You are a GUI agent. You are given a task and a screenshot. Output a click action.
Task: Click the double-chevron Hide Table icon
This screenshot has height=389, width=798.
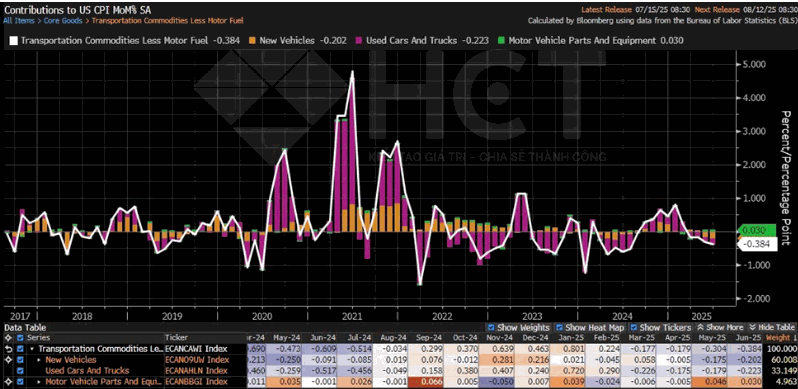(753, 327)
